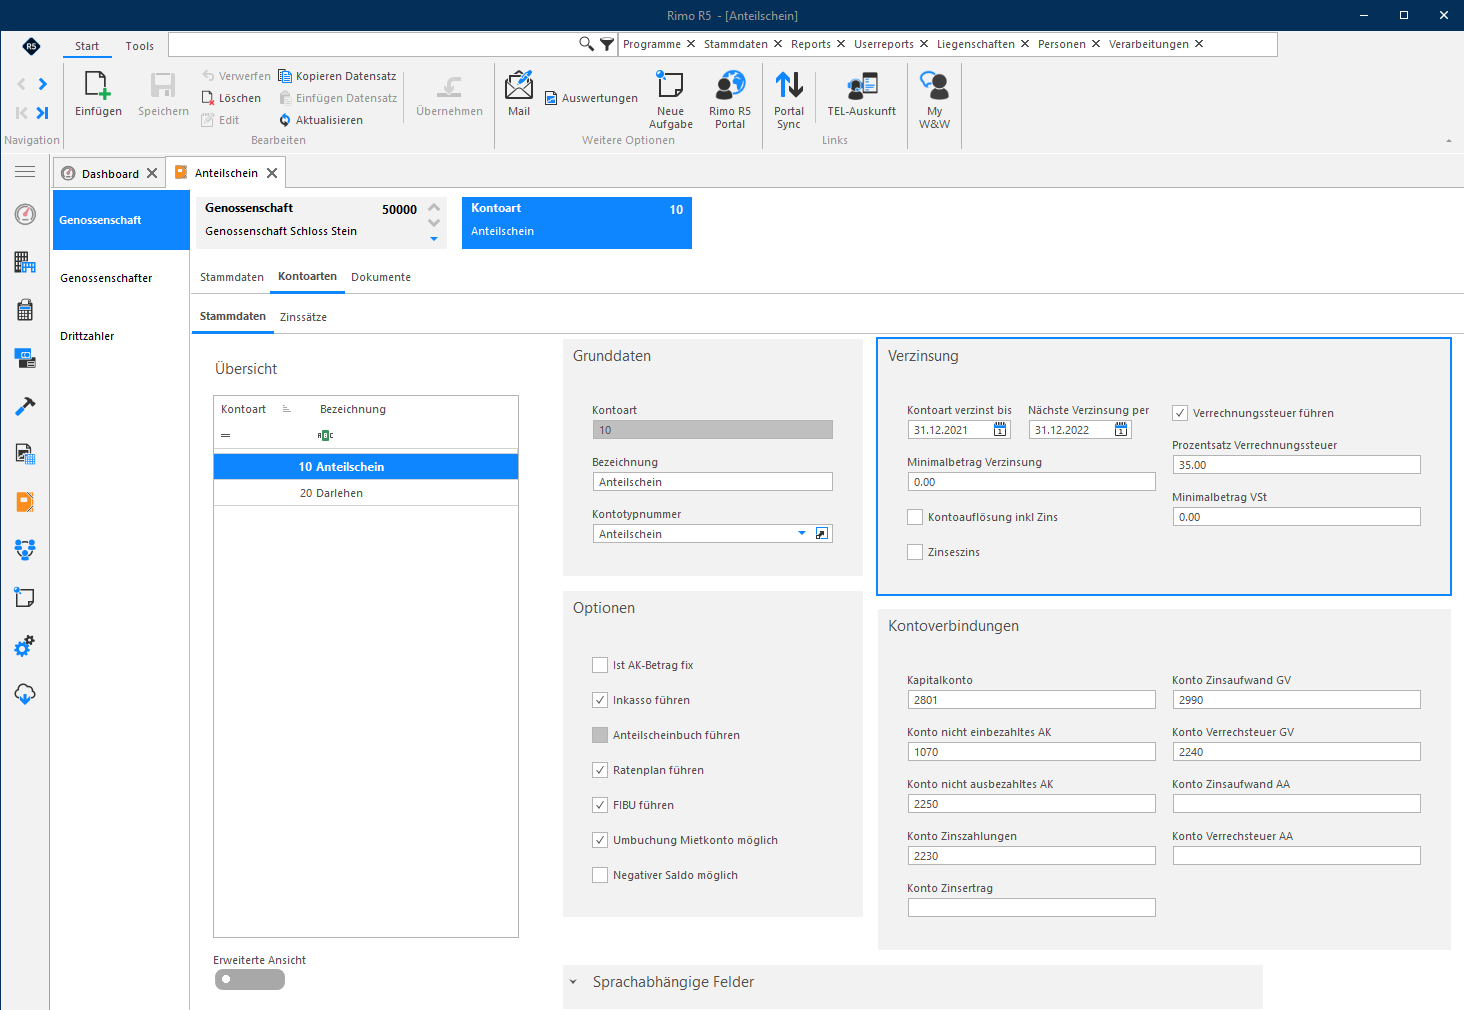The width and height of the screenshot is (1464, 1010).
Task: Open the Mail icon in ribbon
Action: click(x=519, y=85)
